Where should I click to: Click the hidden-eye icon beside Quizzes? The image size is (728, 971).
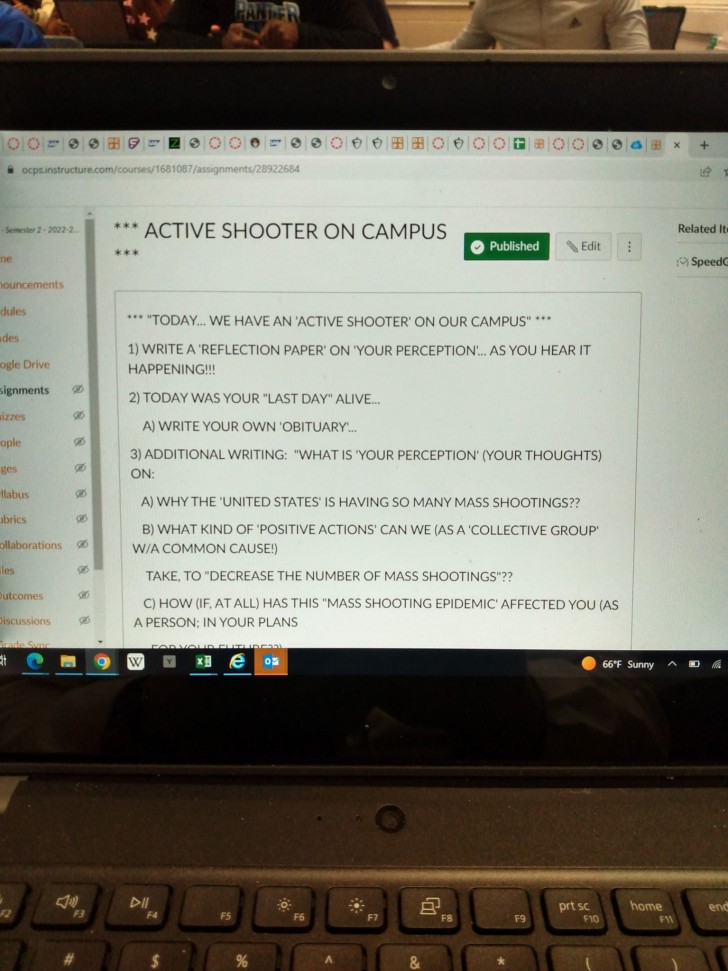[x=78, y=415]
